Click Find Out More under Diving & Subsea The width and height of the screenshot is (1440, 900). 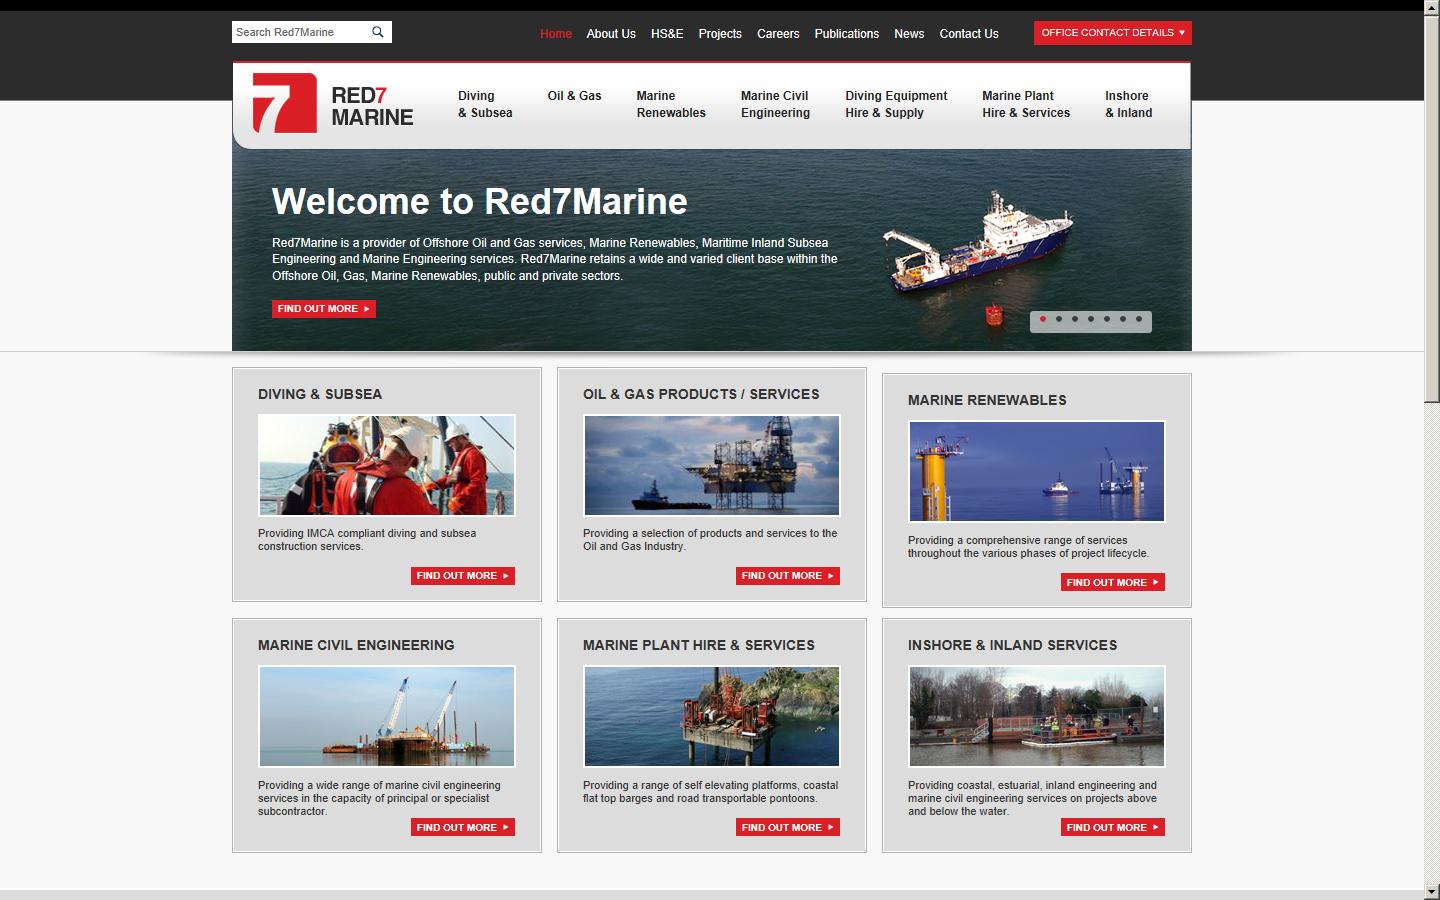pyautogui.click(x=462, y=576)
